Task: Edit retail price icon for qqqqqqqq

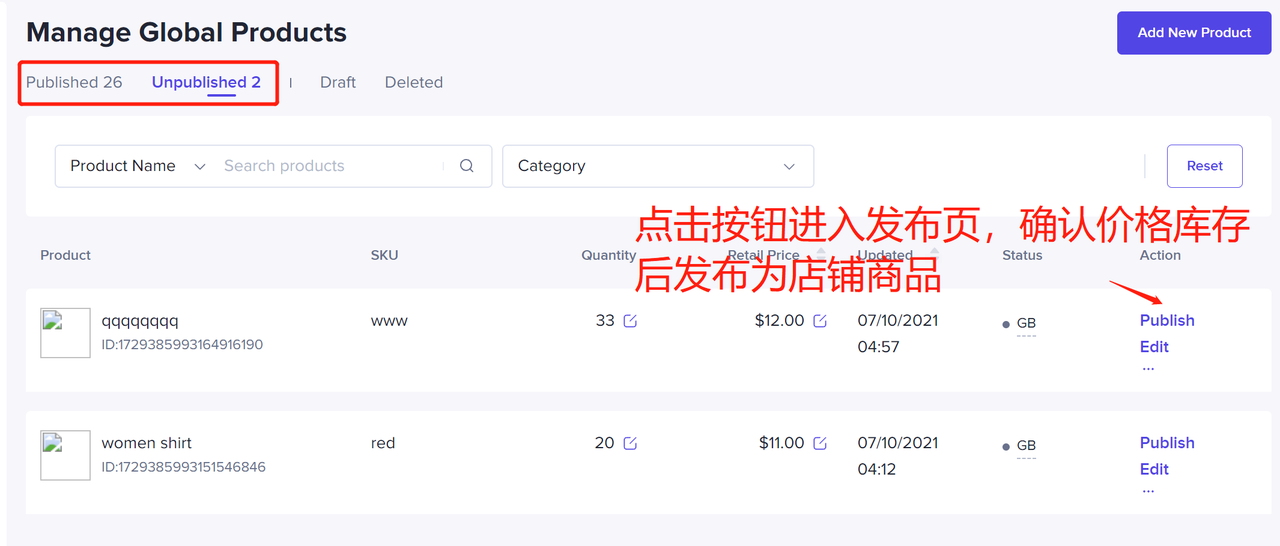Action: tap(820, 321)
